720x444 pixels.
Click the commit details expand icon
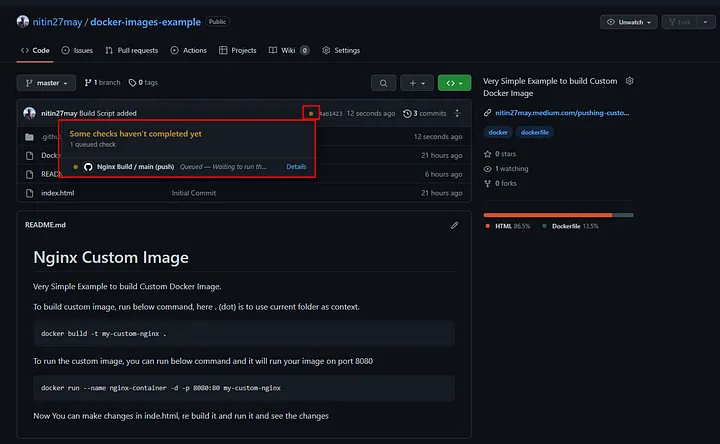coord(457,113)
